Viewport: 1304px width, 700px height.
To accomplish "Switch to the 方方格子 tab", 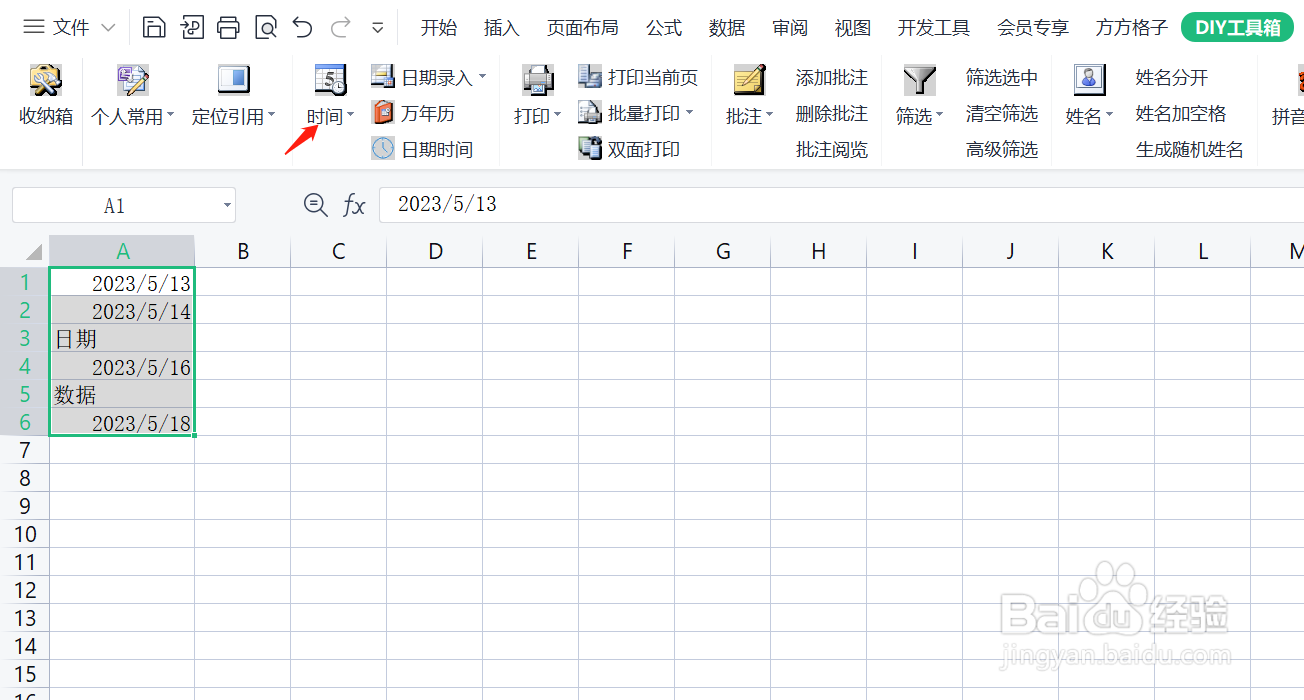I will coord(1131,28).
